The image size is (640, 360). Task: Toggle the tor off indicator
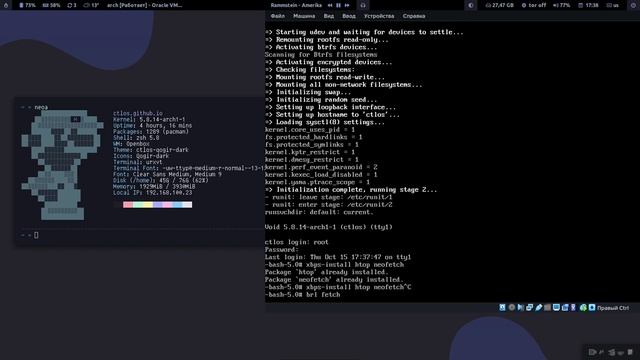pos(533,5)
